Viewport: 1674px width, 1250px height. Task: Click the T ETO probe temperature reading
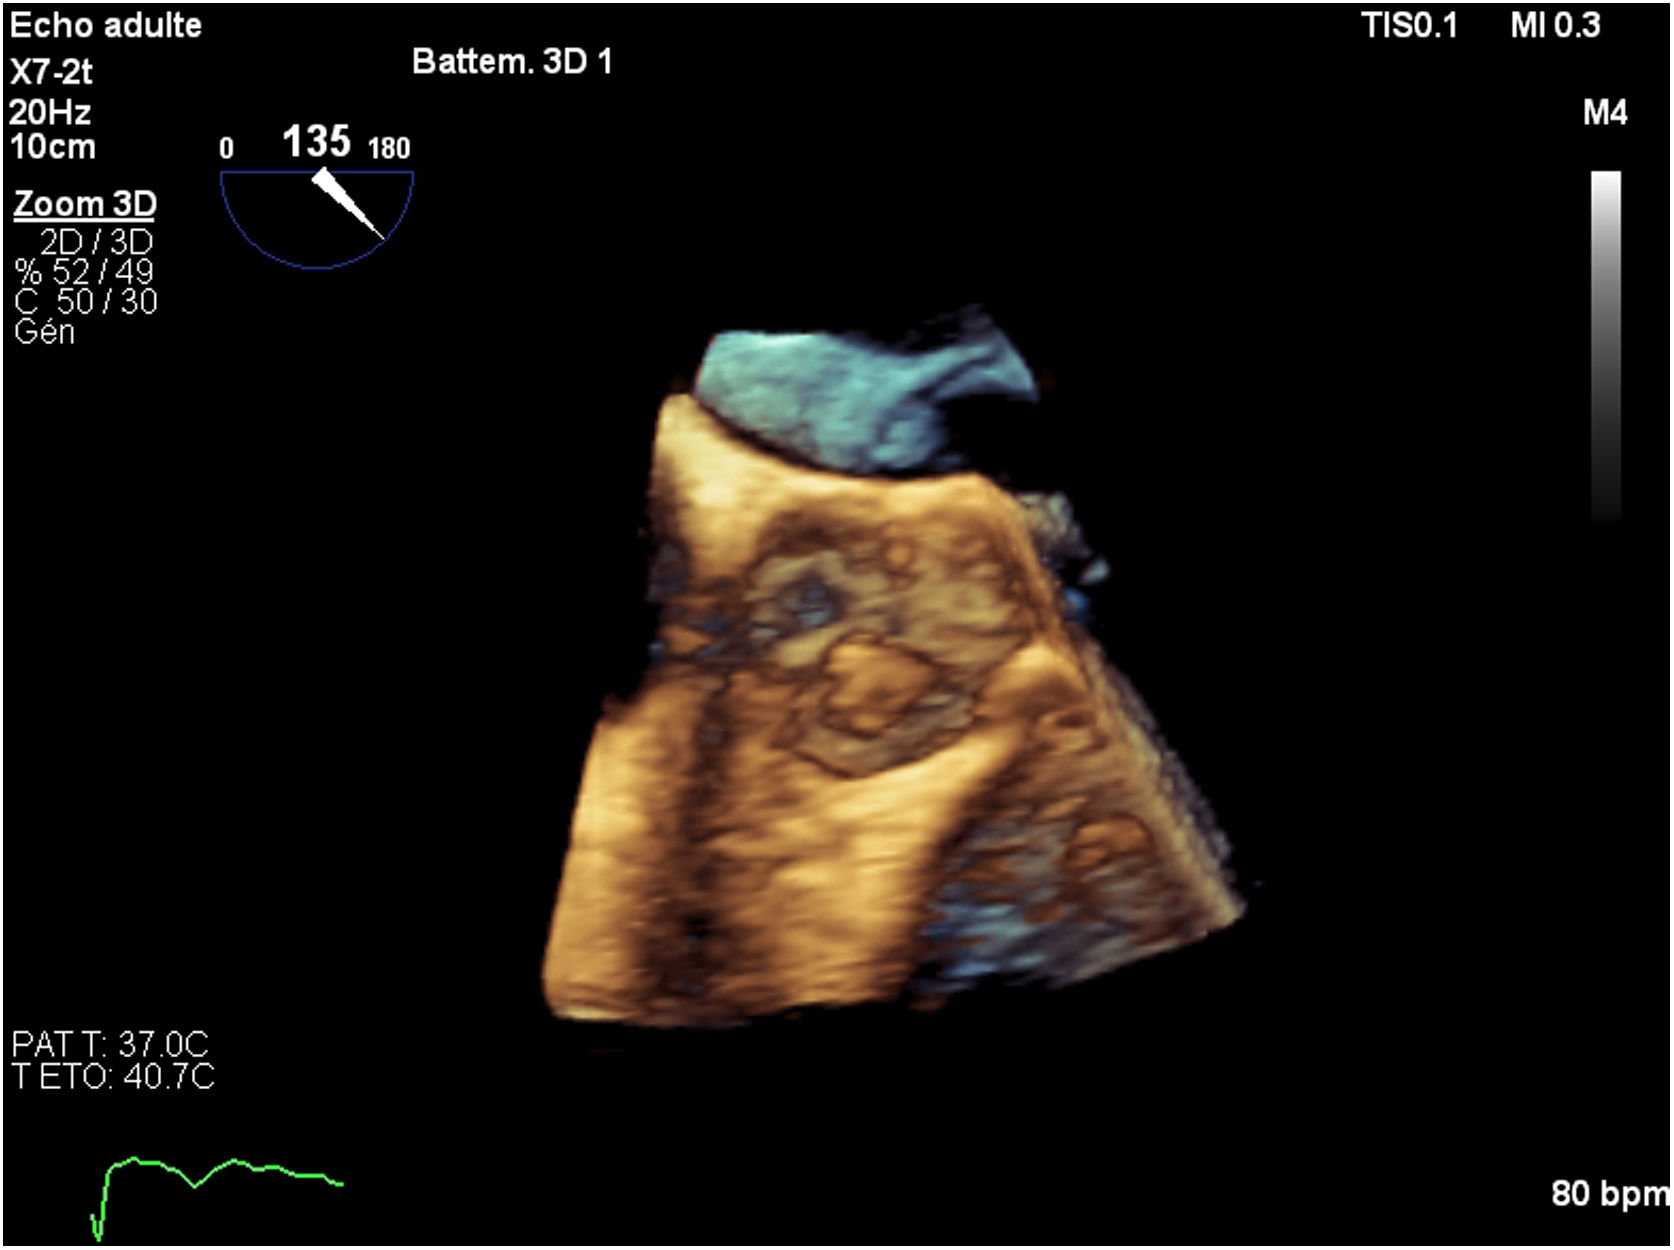tap(113, 1076)
